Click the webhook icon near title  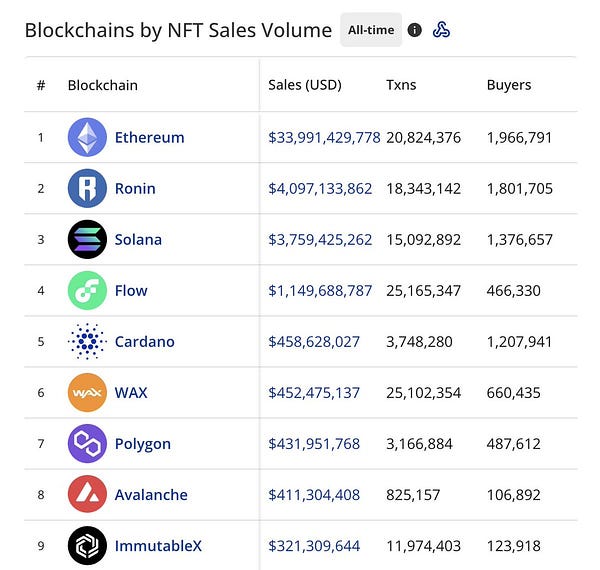[441, 30]
